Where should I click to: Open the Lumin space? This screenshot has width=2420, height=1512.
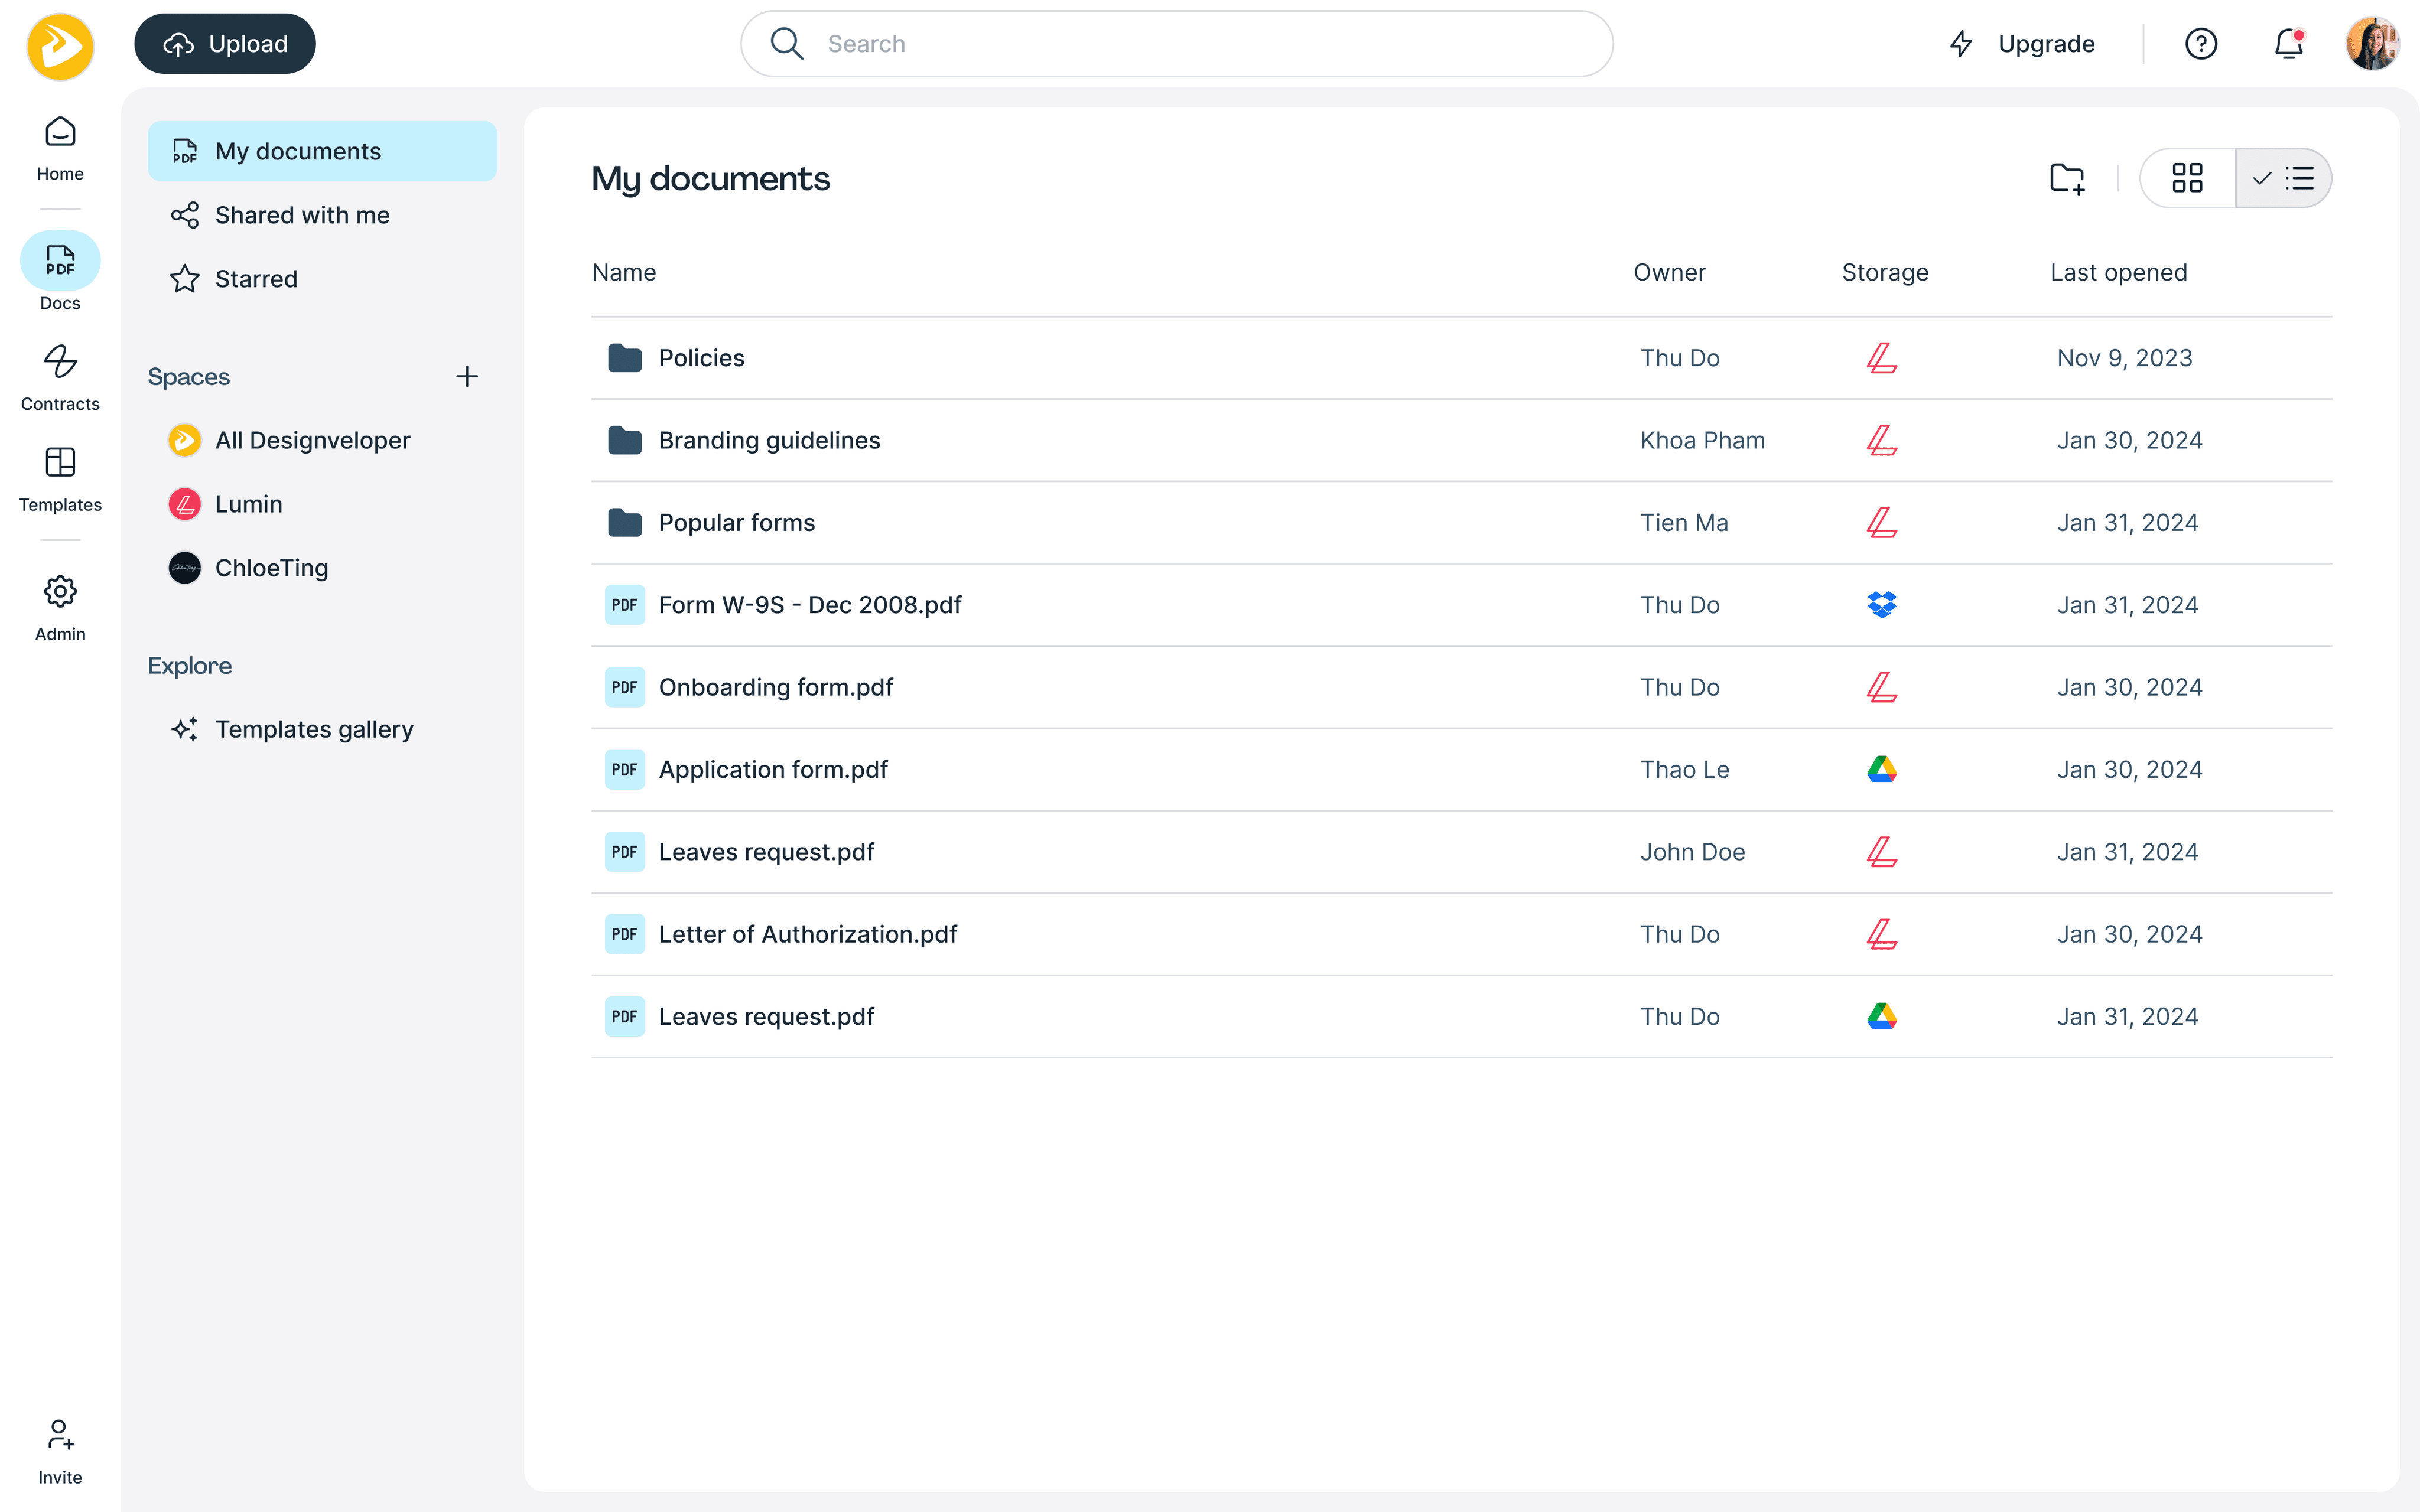point(248,504)
